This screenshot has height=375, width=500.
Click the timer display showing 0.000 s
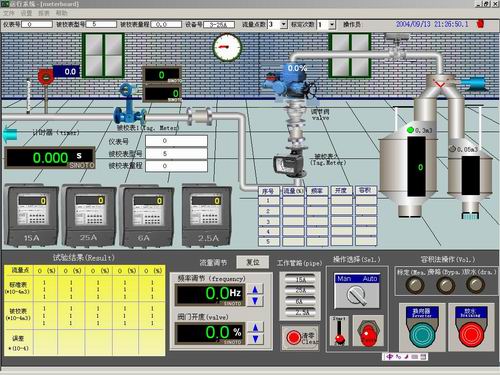50,157
